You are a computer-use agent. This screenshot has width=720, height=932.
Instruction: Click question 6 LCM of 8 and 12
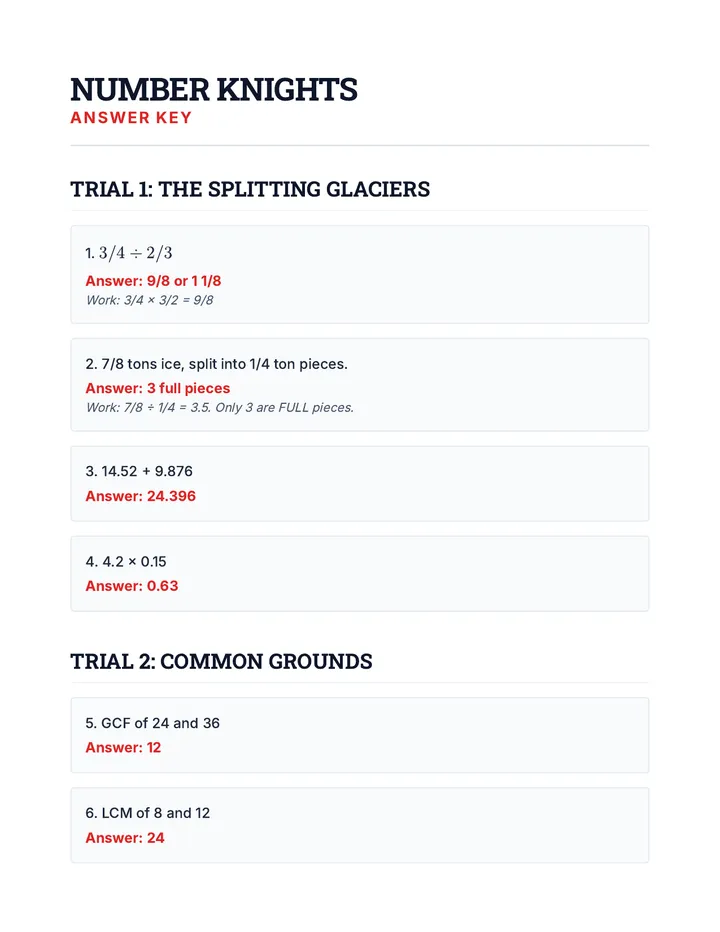148,813
